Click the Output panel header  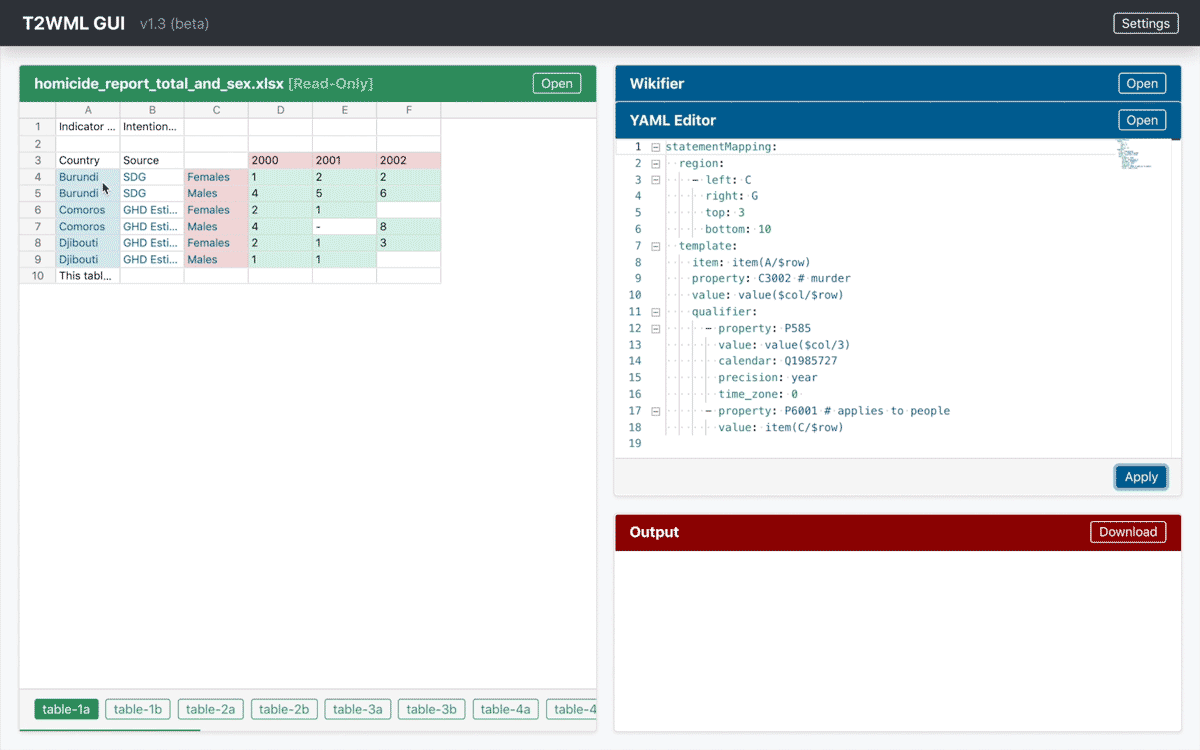[x=898, y=532]
